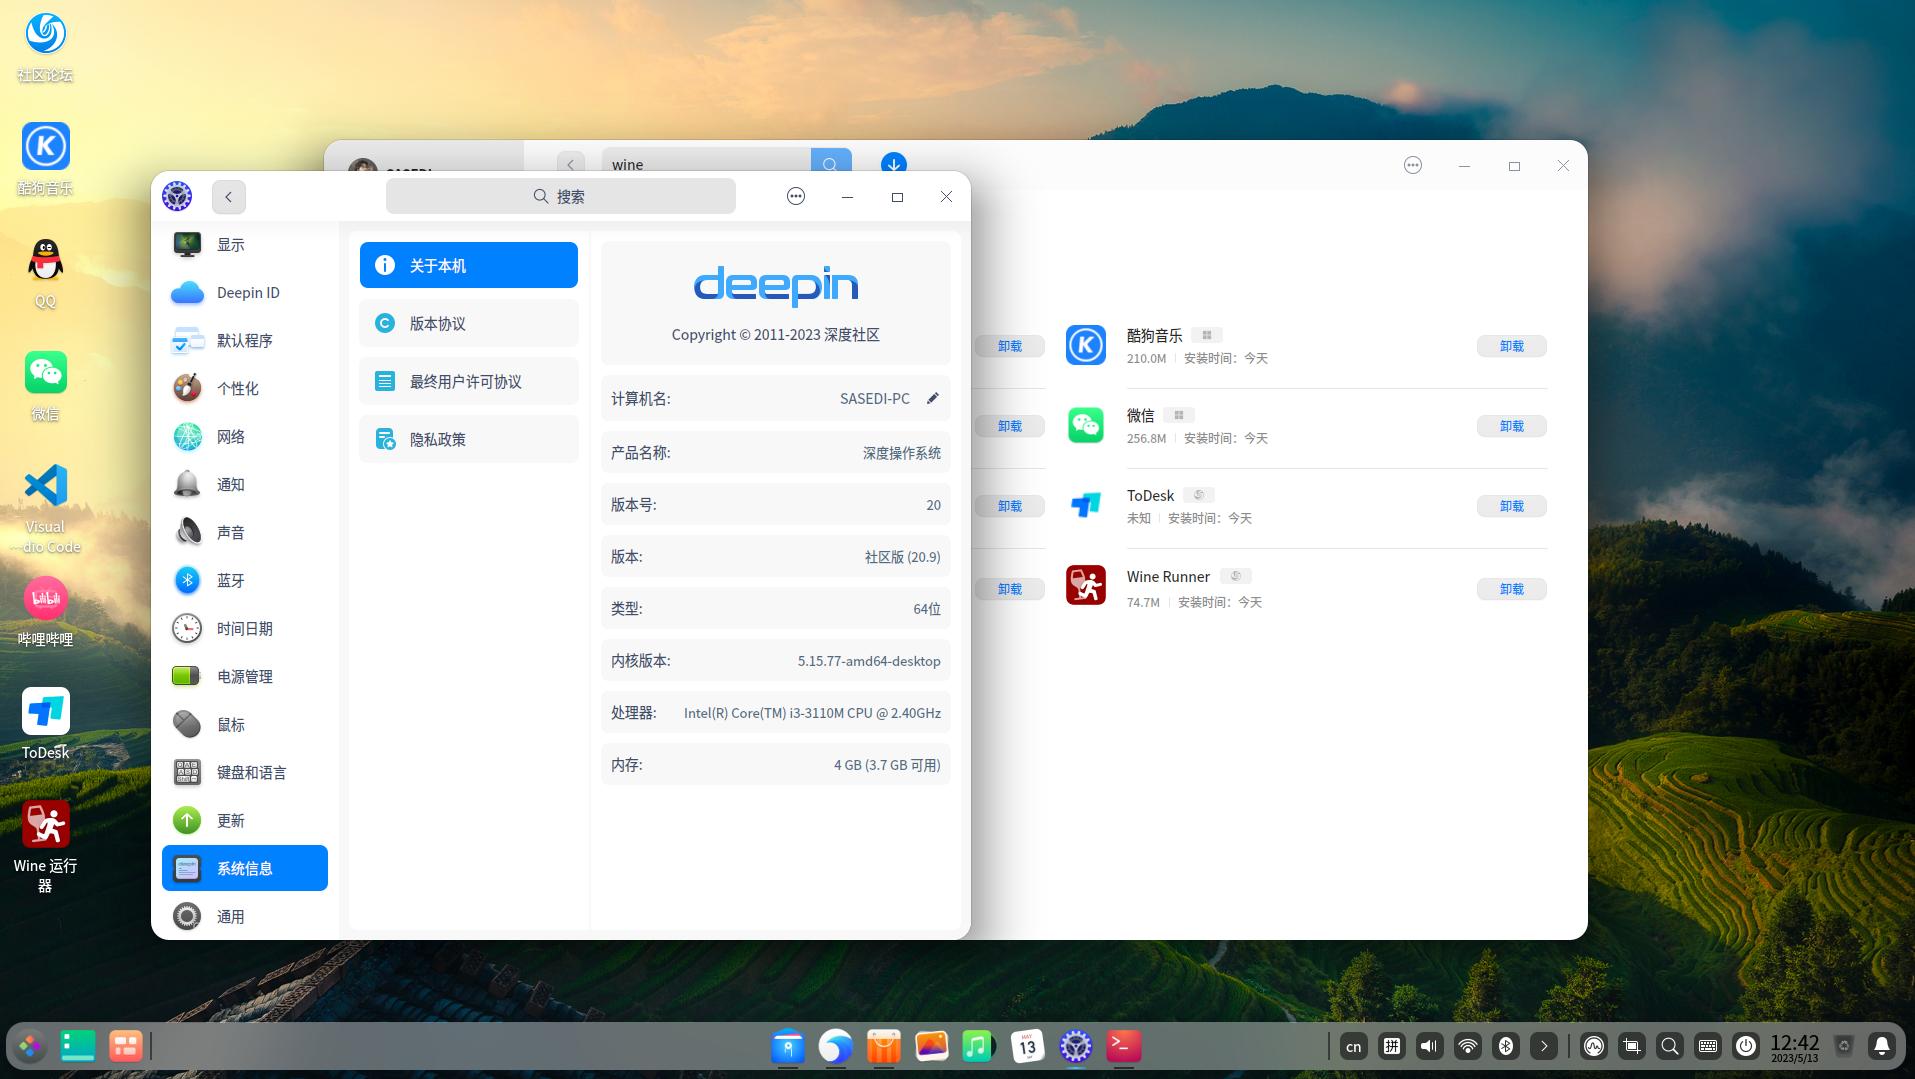
Task: Uninstall Wine Runner via its 卸载 button
Action: [1511, 589]
